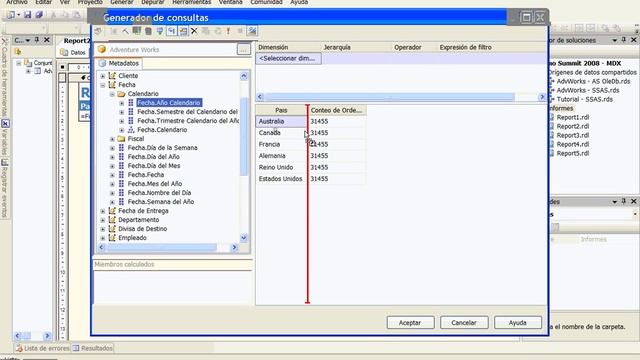The width and height of the screenshot is (640, 360).
Task: Click the hammer icon in query toolbar
Action: coord(125,31)
